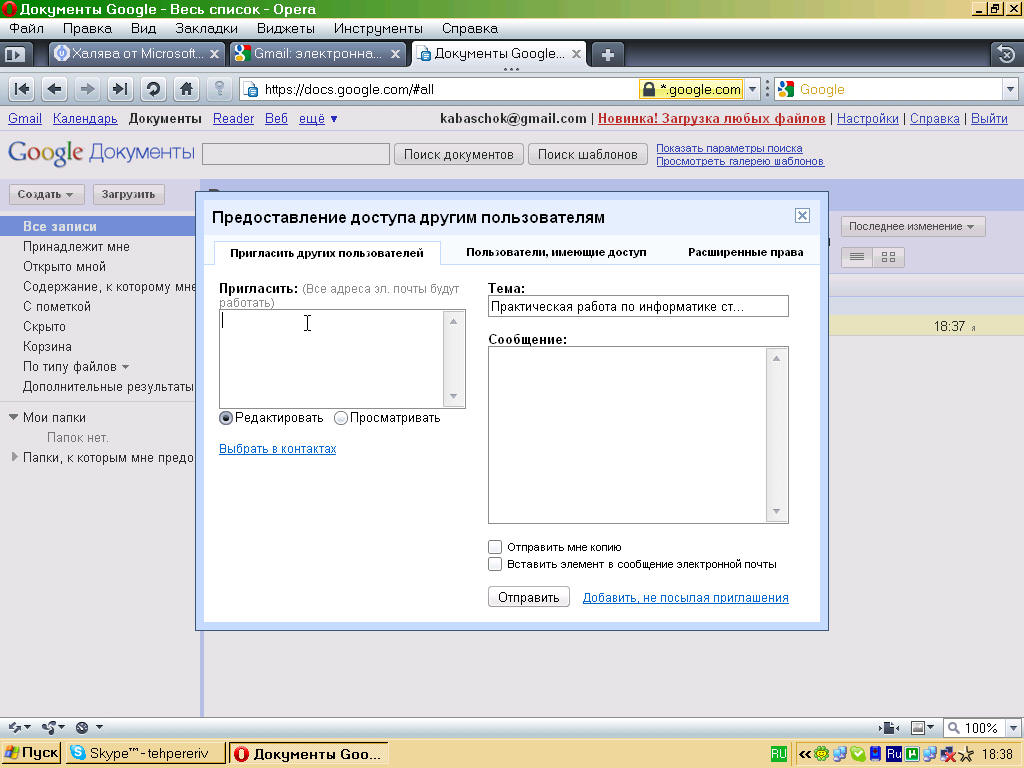Switch to Расширенные права tab

[x=746, y=252]
